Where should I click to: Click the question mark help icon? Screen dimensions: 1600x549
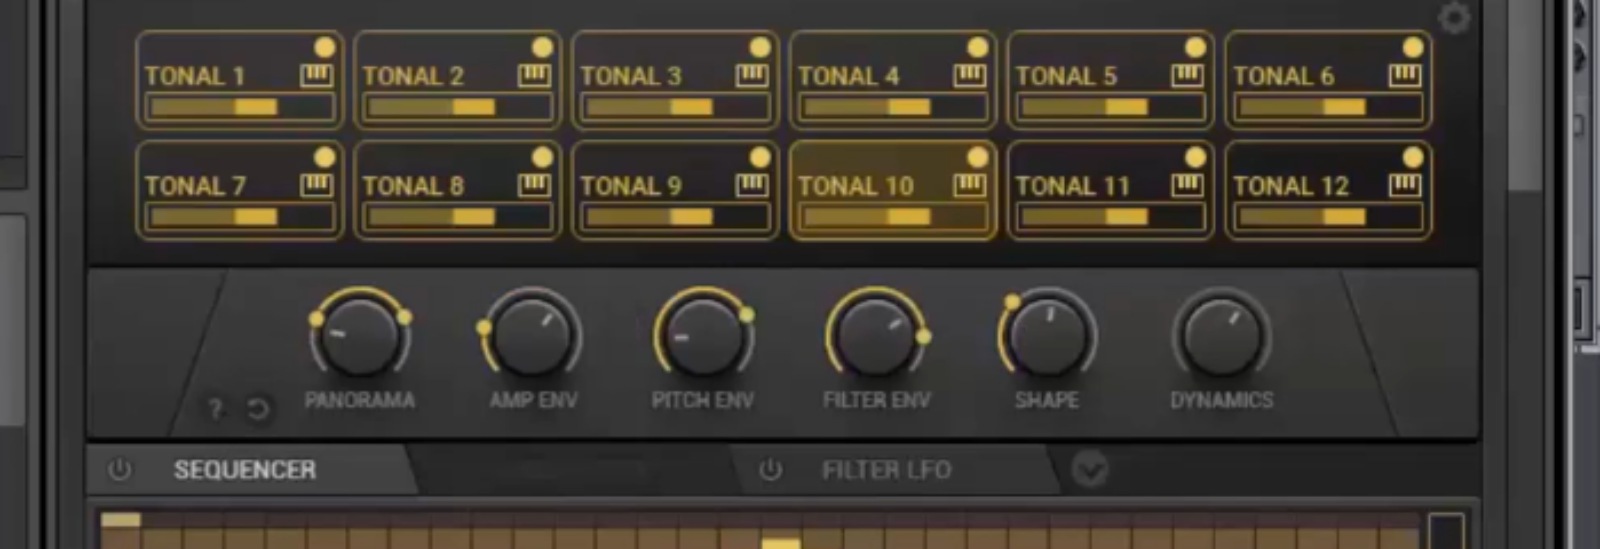point(215,409)
